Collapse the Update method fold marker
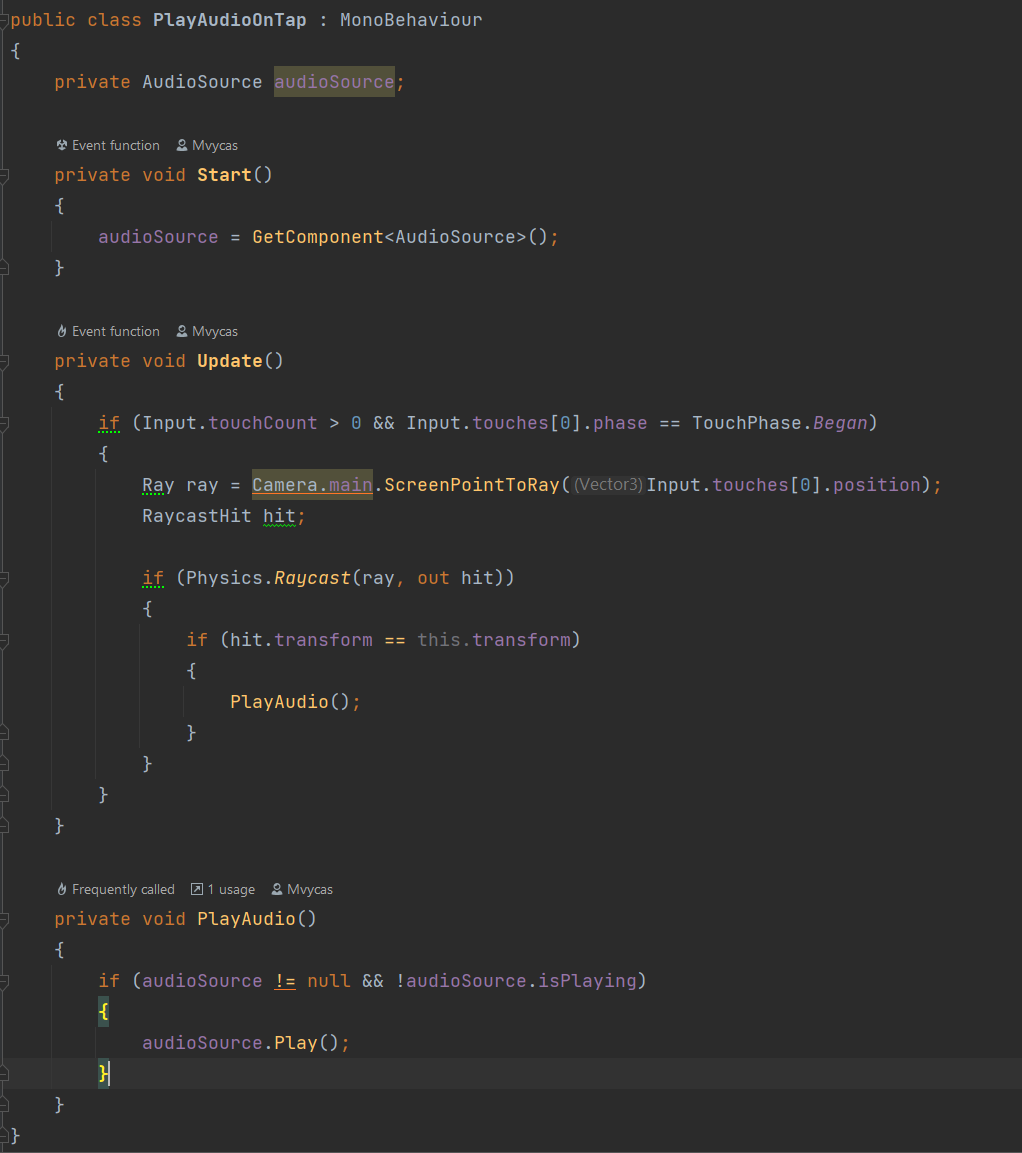The width and height of the screenshot is (1022, 1153). (4, 361)
